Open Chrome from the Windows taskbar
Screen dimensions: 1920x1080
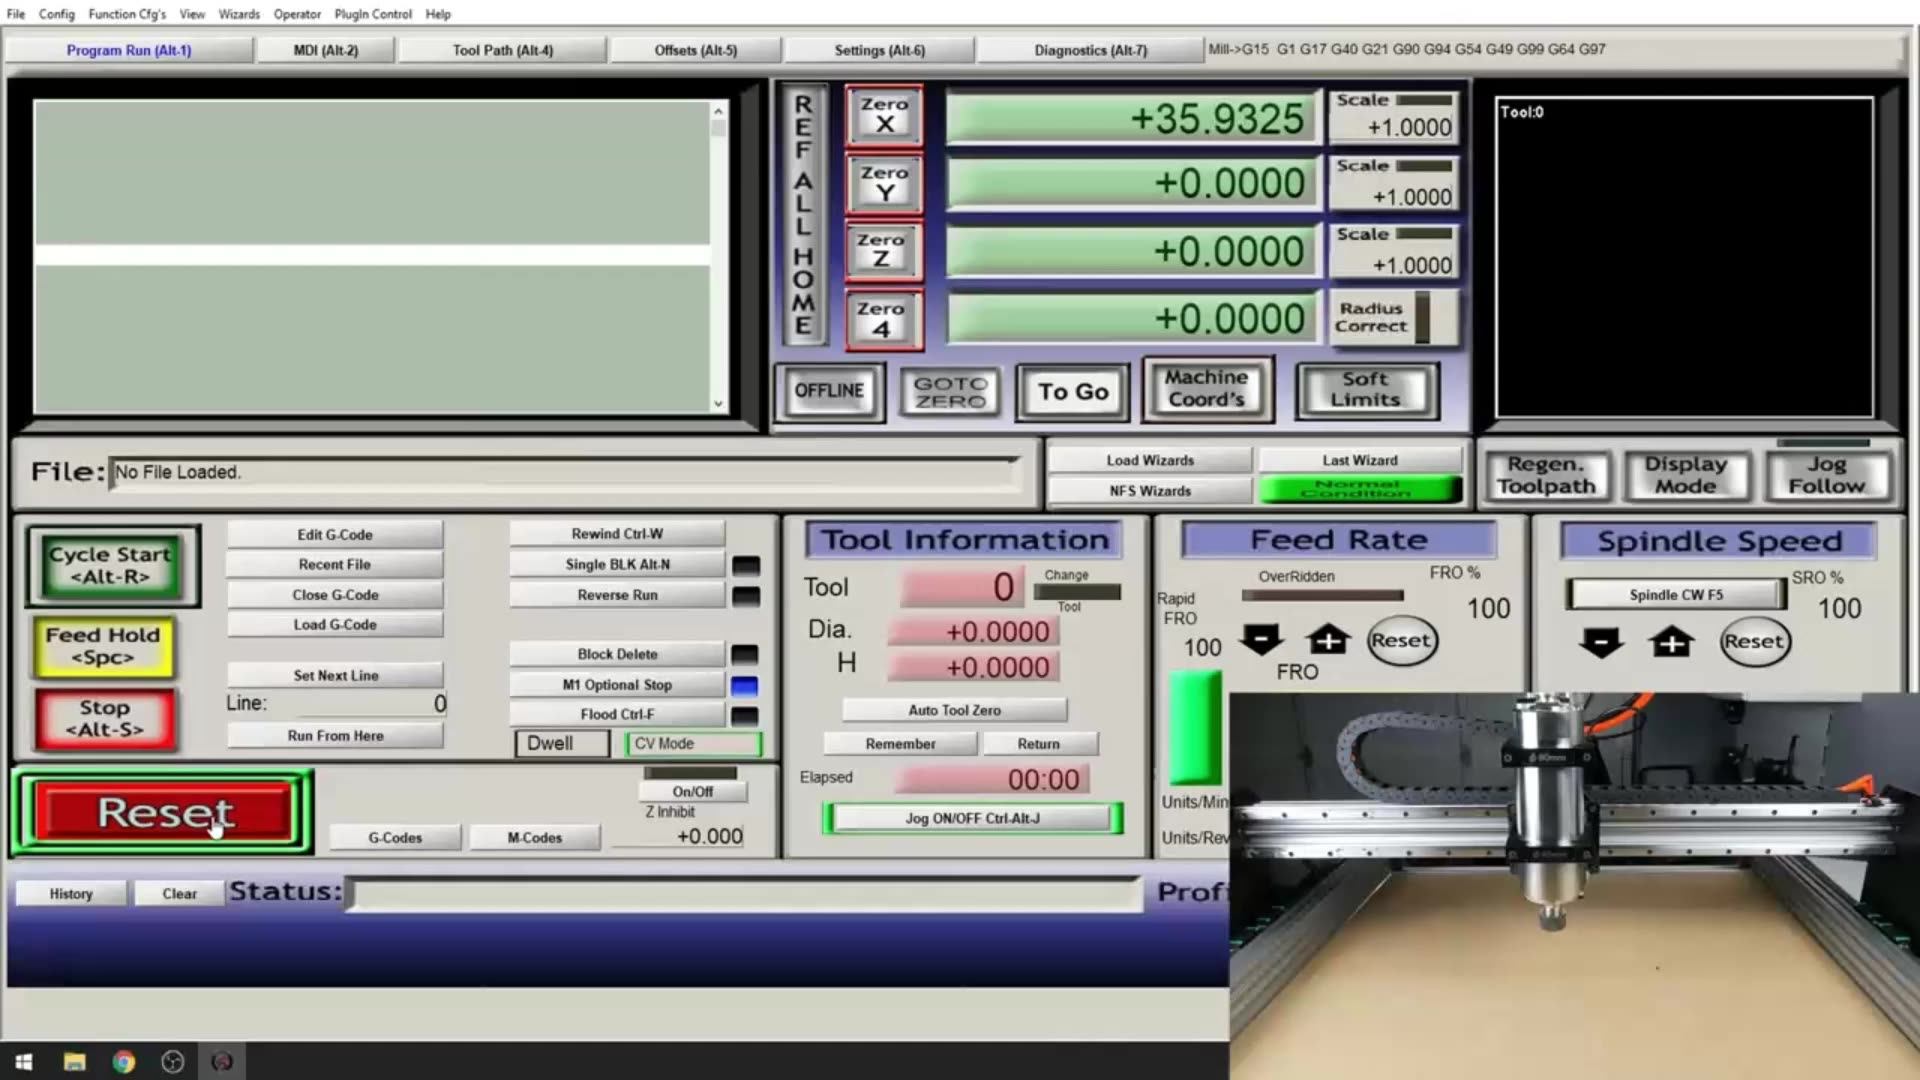[124, 1062]
